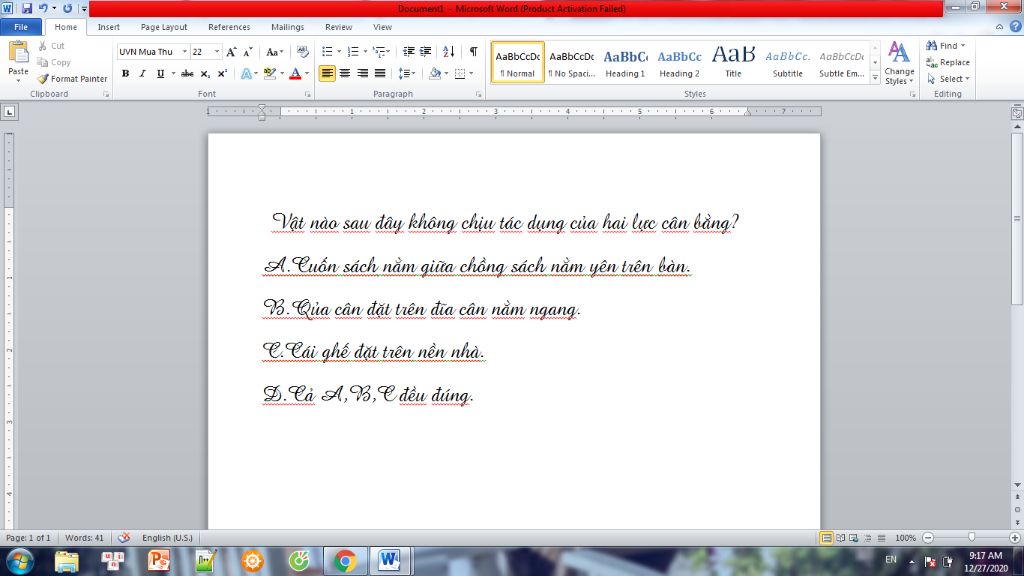Image resolution: width=1024 pixels, height=576 pixels.
Task: Open the font size dropdown
Action: click(217, 52)
